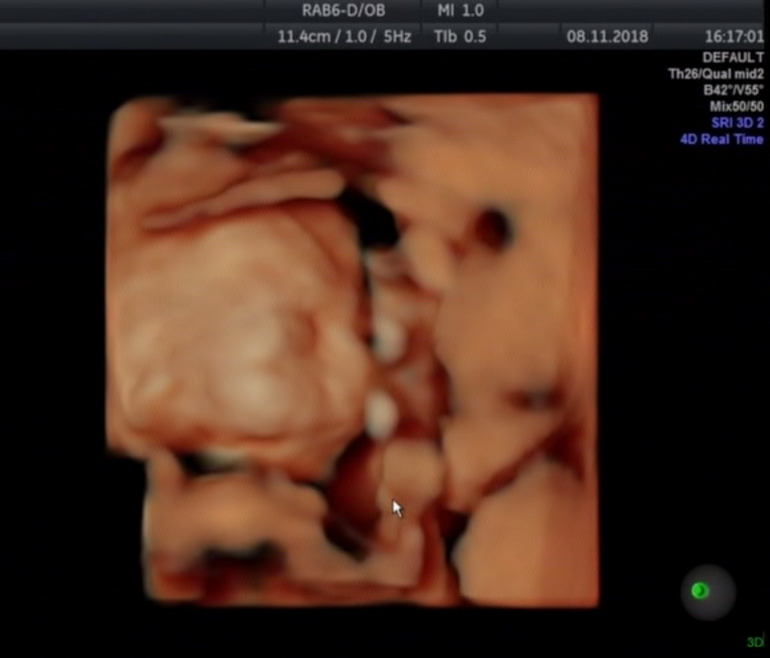Click the green dot on the light sphere
Image resolution: width=770 pixels, height=658 pixels.
click(x=700, y=591)
